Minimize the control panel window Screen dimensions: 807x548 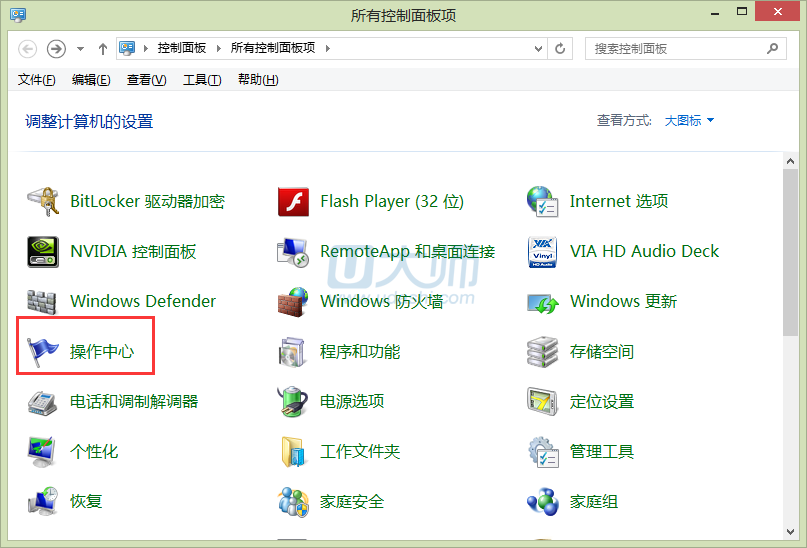(715, 12)
